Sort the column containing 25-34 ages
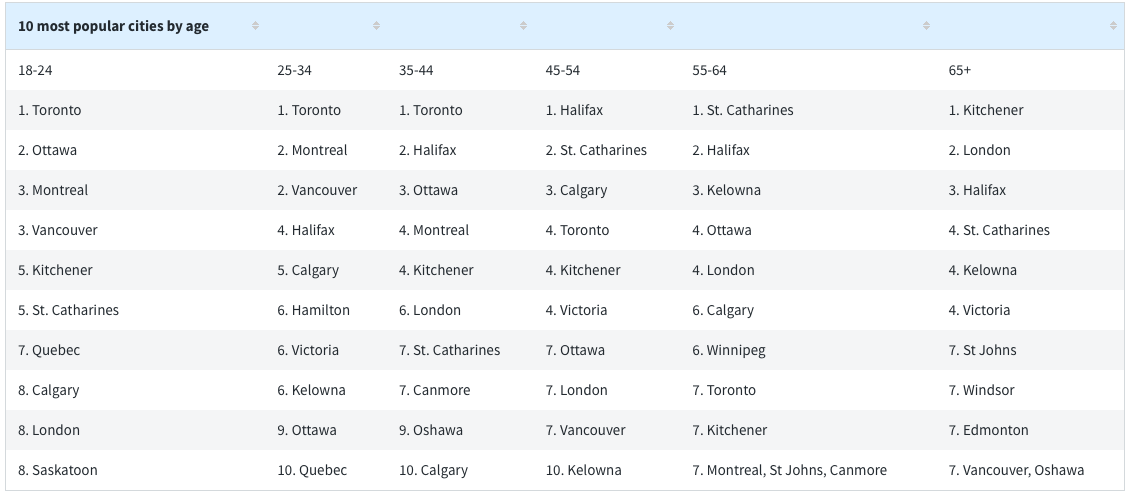 (376, 26)
